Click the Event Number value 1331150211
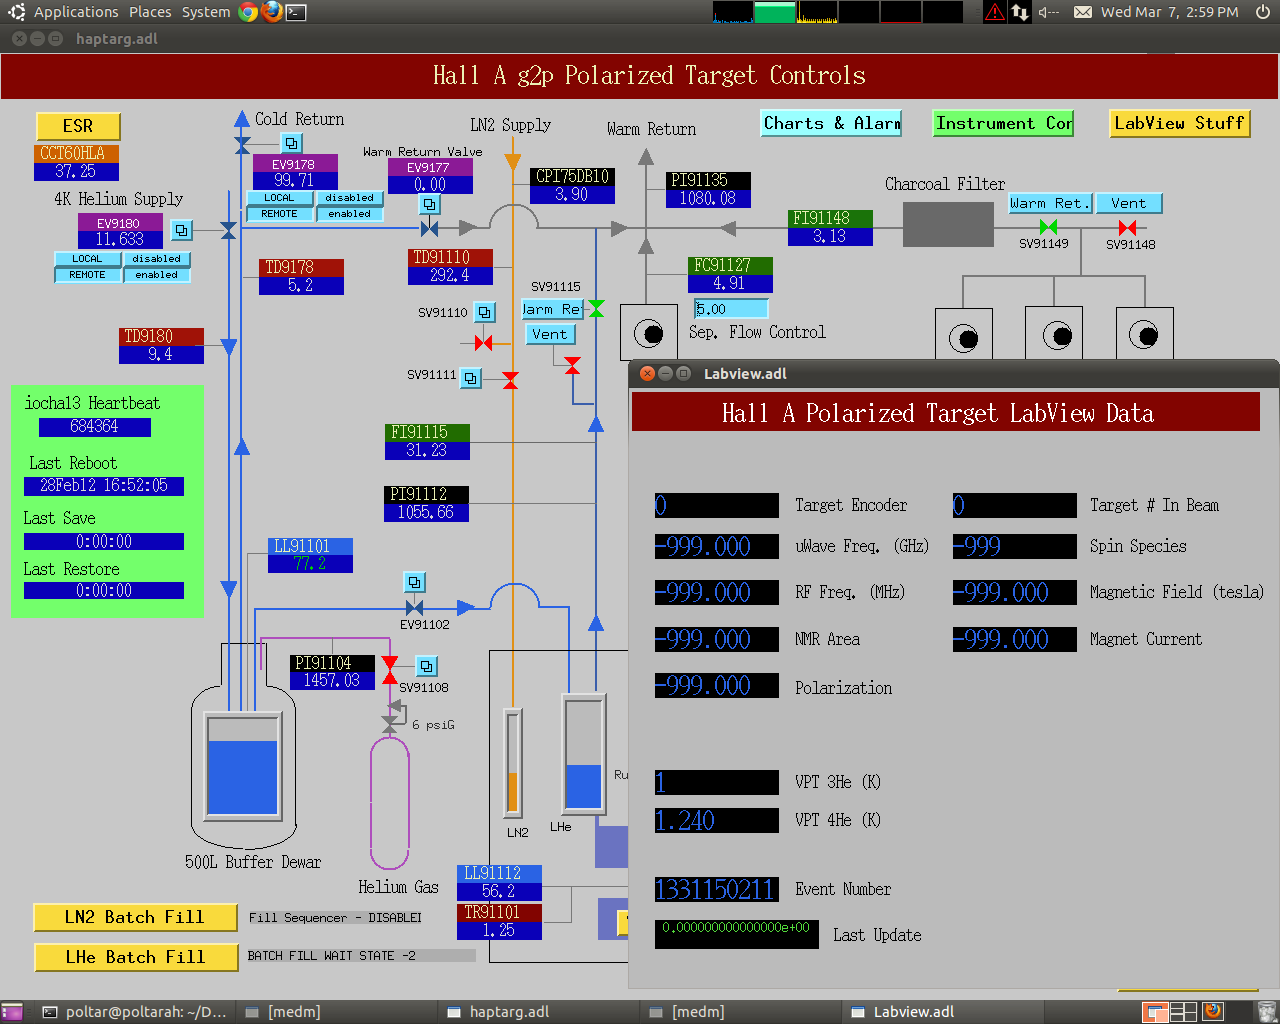Image resolution: width=1280 pixels, height=1024 pixels. [x=716, y=889]
